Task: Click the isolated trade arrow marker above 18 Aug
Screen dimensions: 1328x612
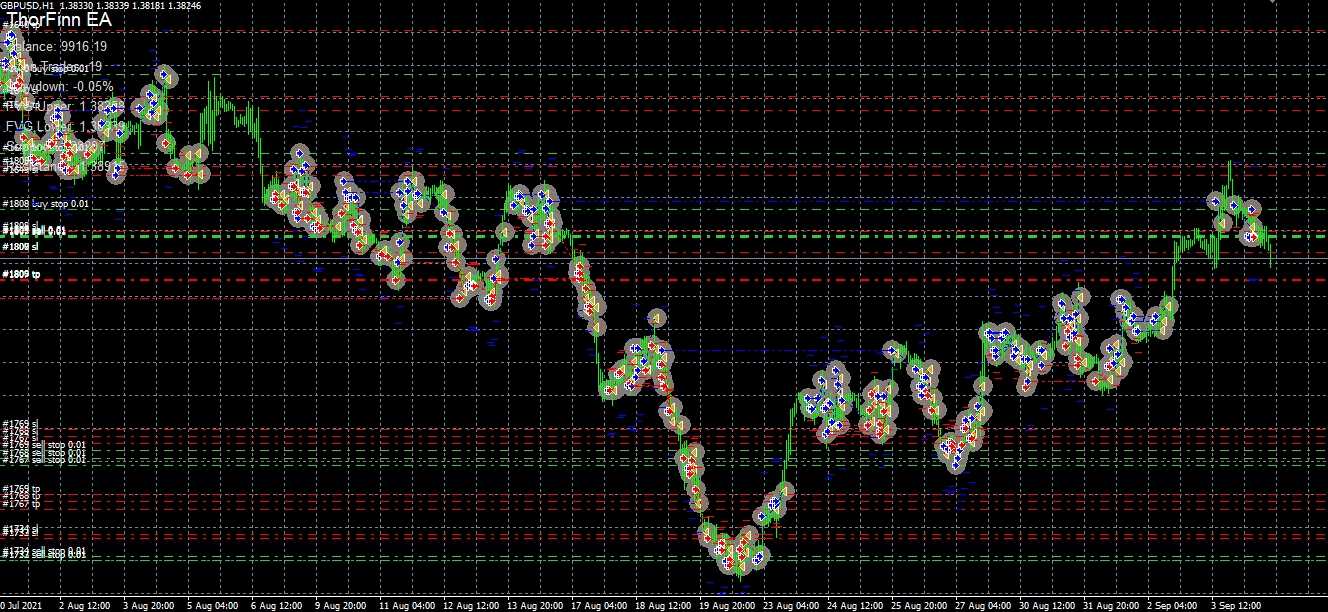Action: (x=655, y=319)
